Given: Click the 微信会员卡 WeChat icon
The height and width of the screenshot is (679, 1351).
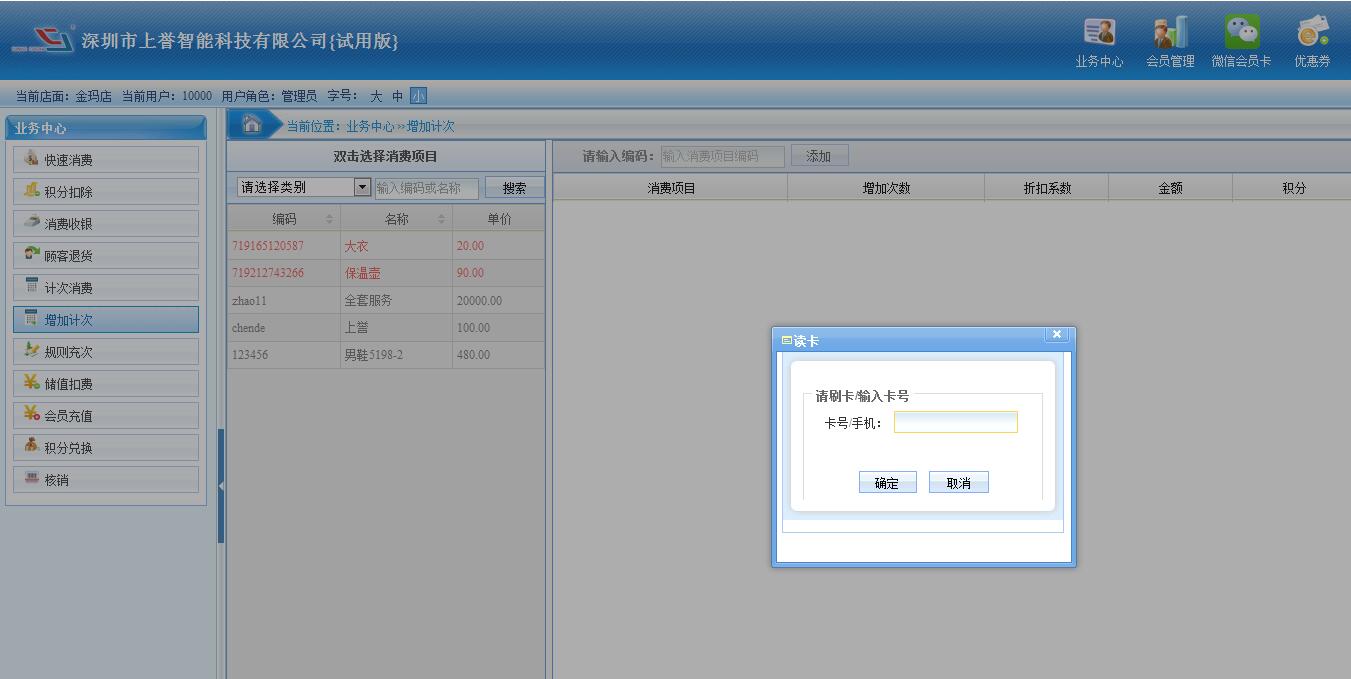Looking at the screenshot, I should (1241, 34).
